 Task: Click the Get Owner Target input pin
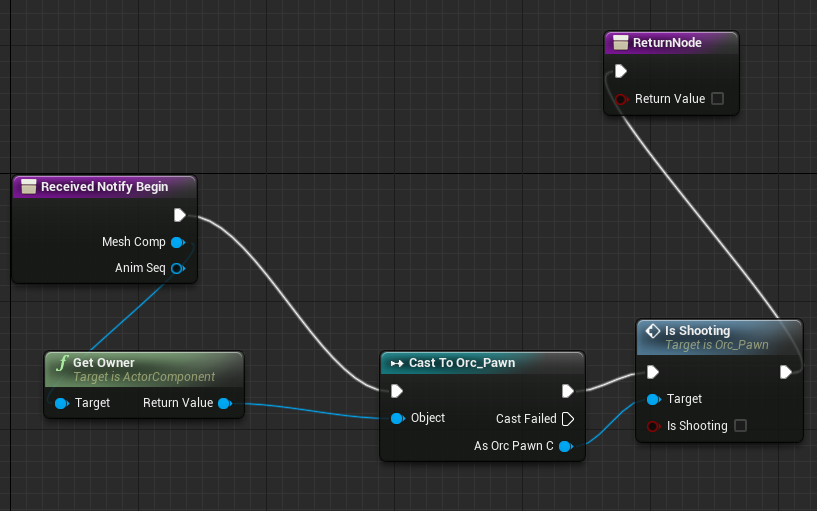click(x=61, y=403)
